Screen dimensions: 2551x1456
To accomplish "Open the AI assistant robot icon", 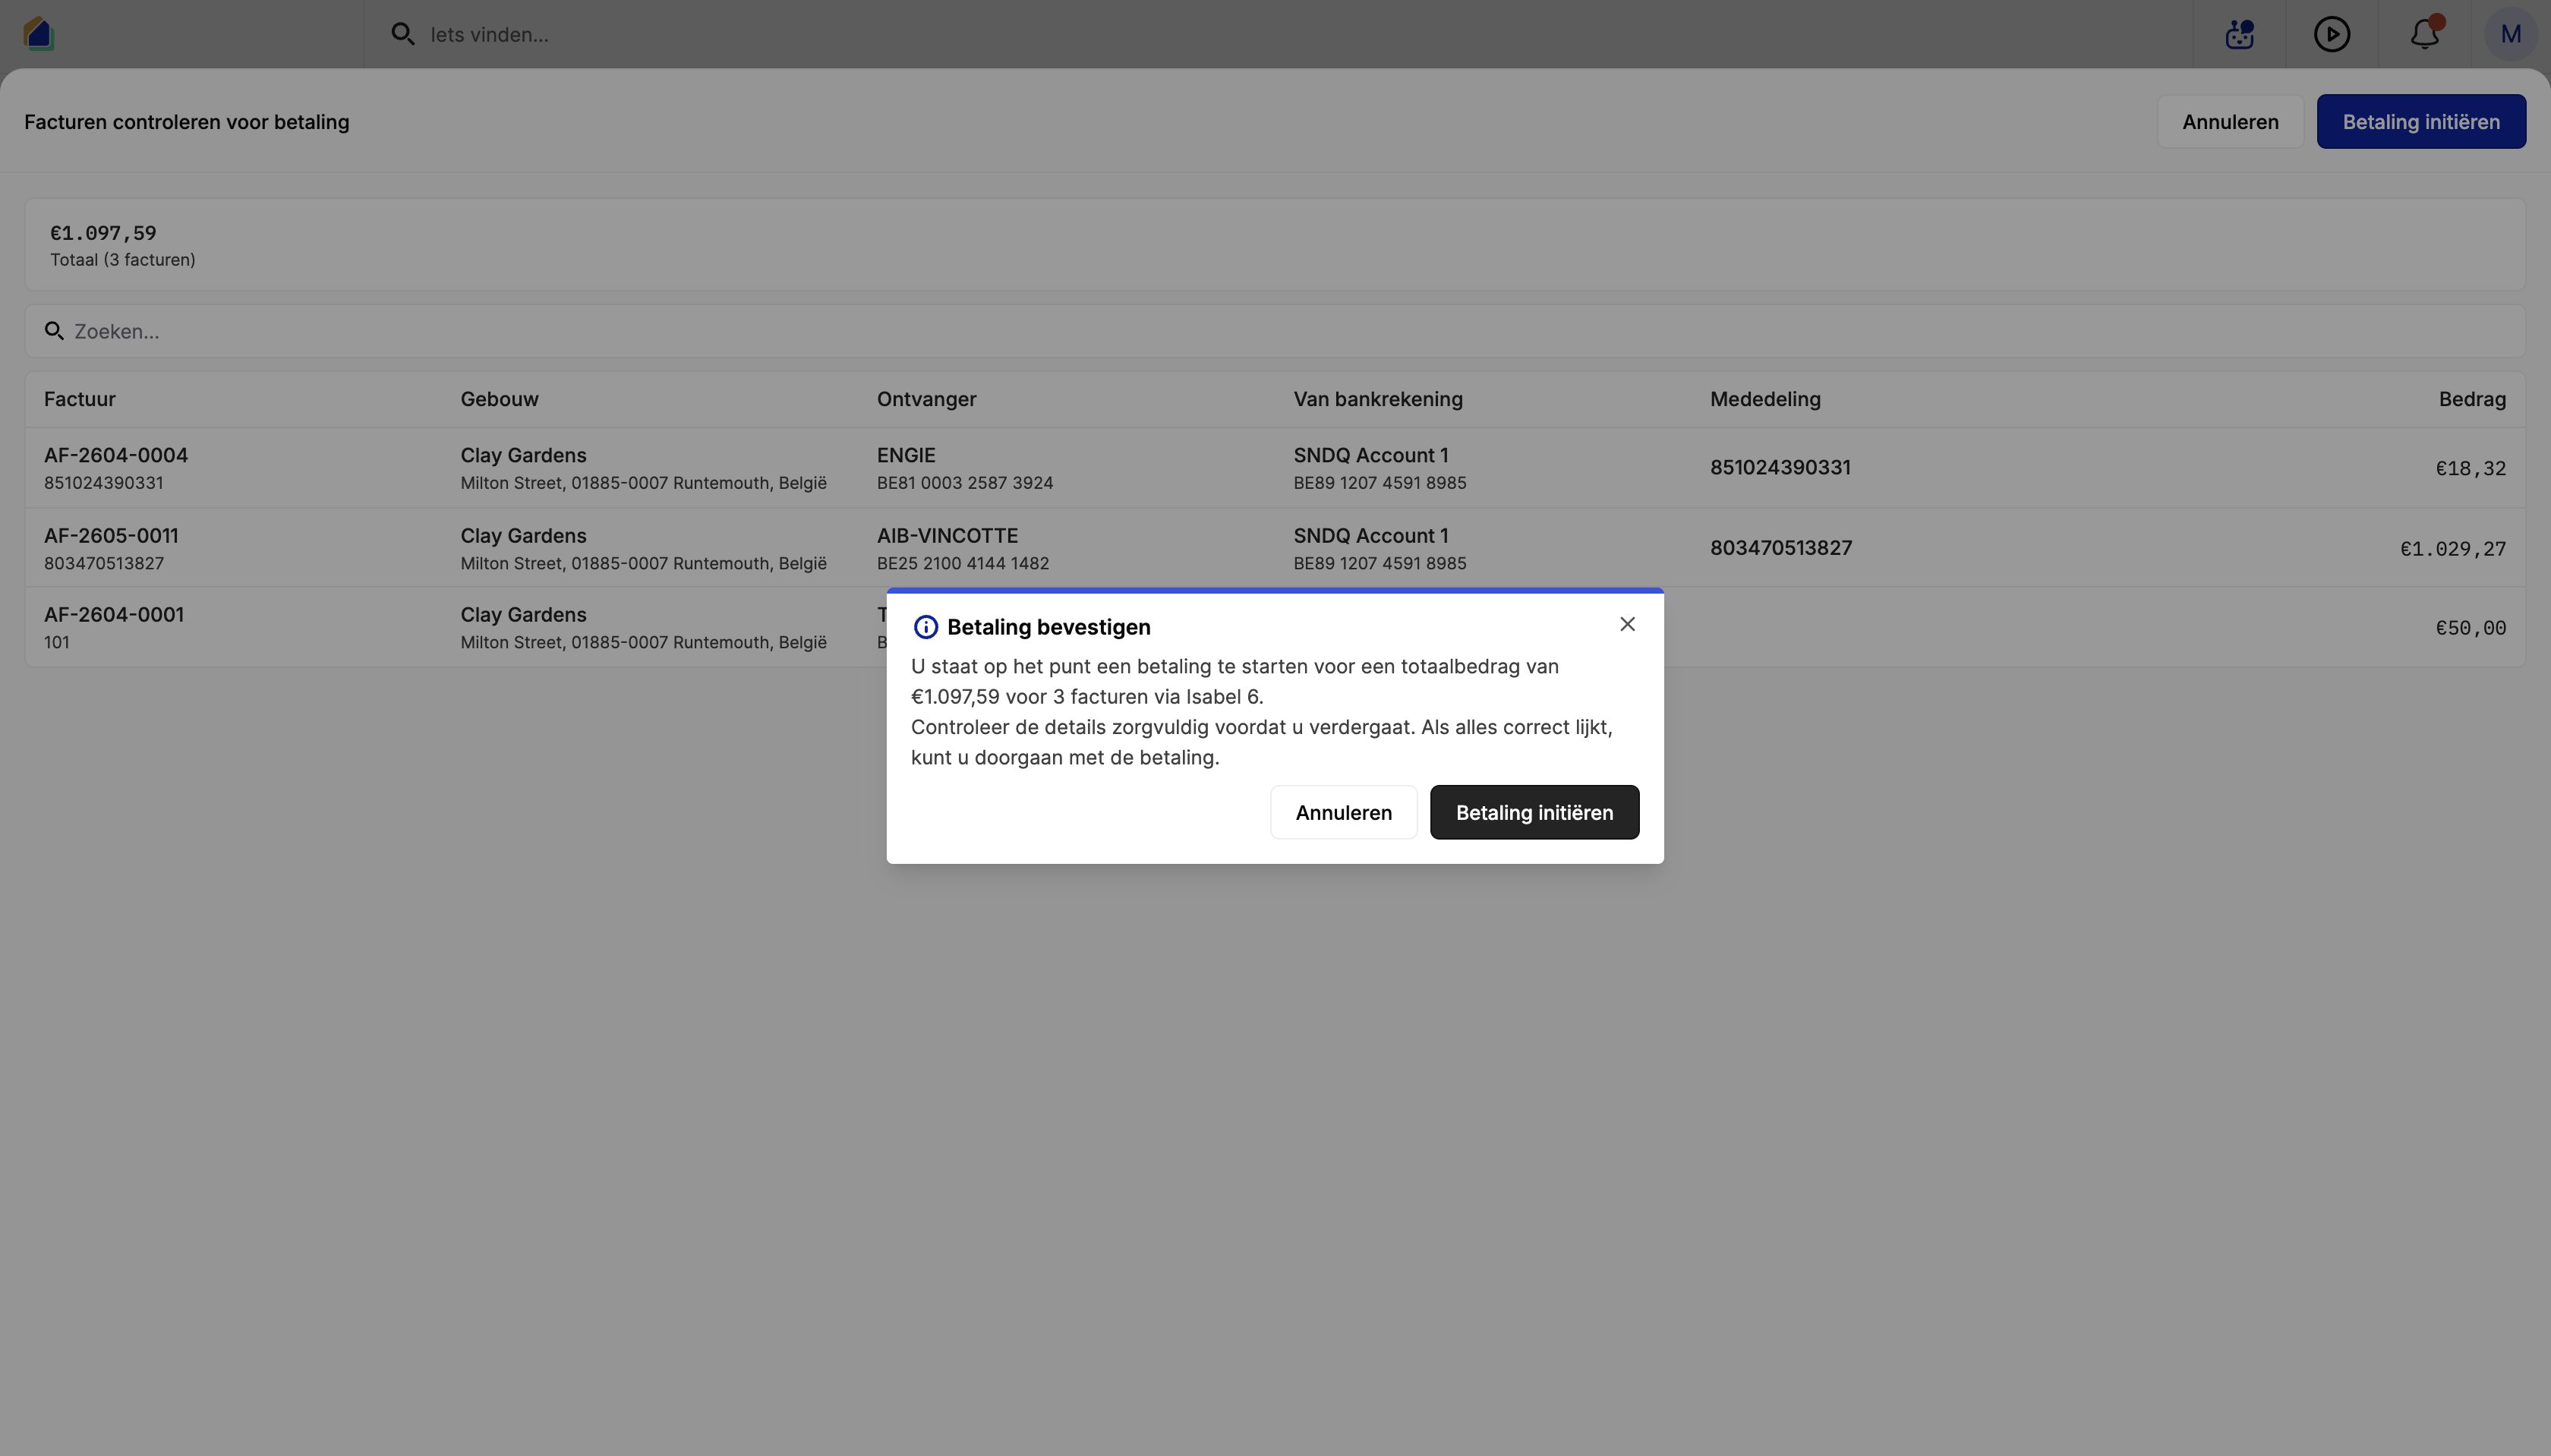I will click(x=2239, y=34).
